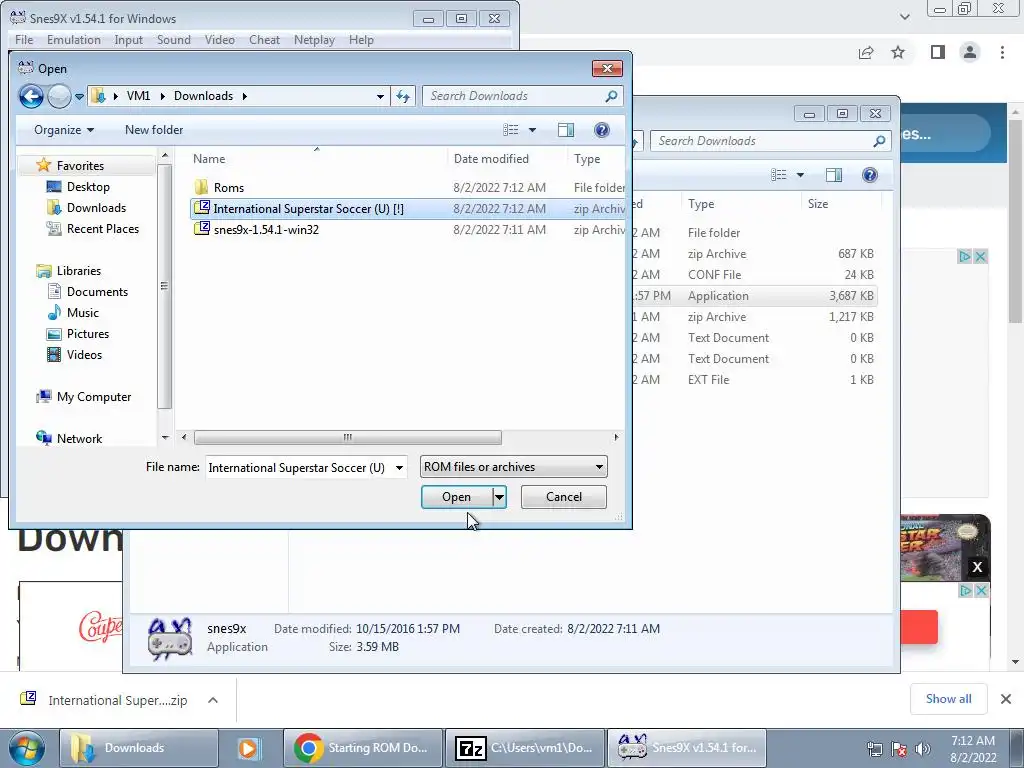Select snes9x-1.54.1-win32 archive
This screenshot has height=768, width=1024.
[x=266, y=230]
